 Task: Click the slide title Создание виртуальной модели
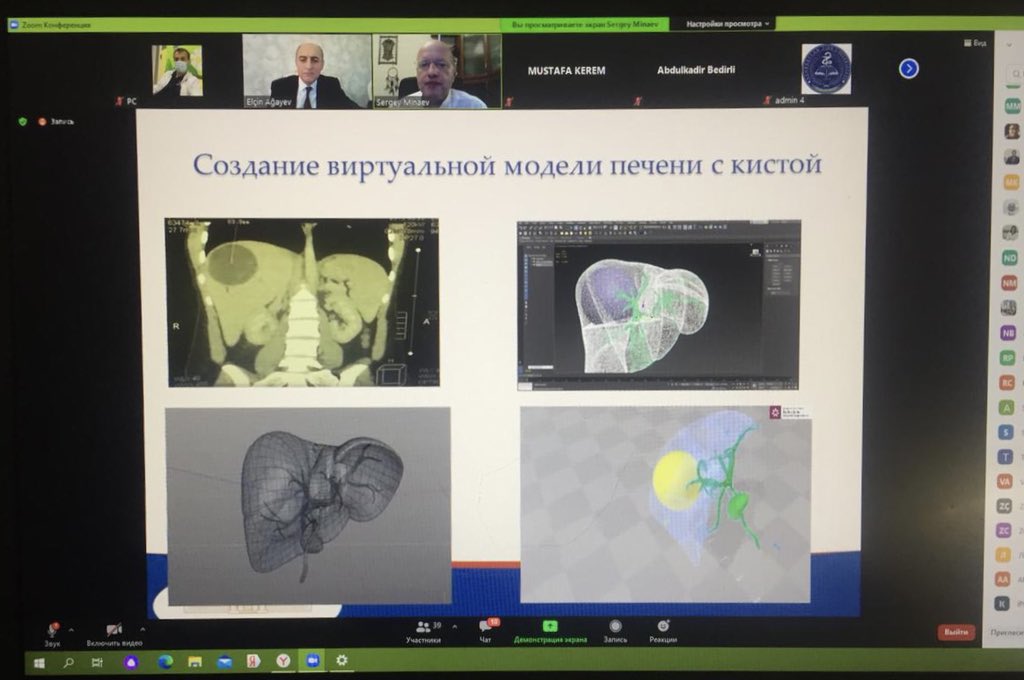506,165
